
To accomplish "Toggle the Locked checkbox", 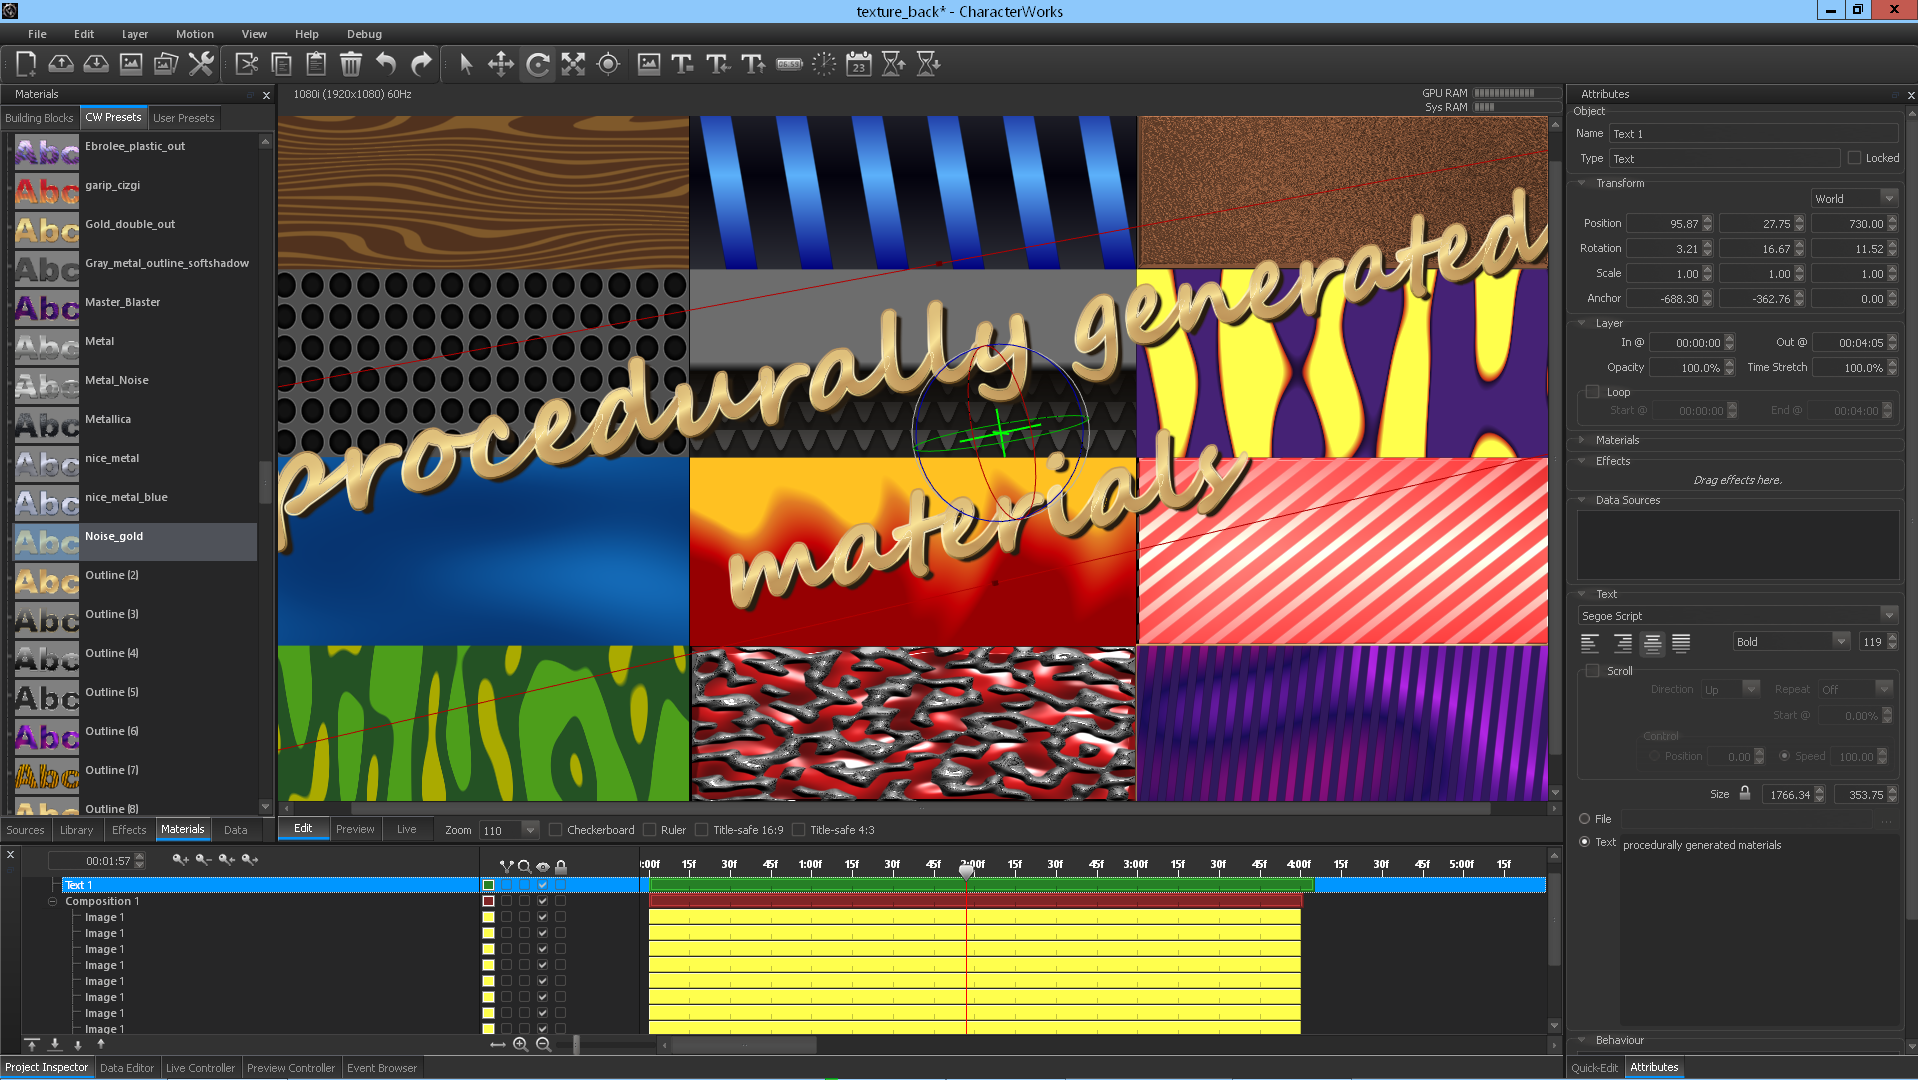I will (1854, 158).
